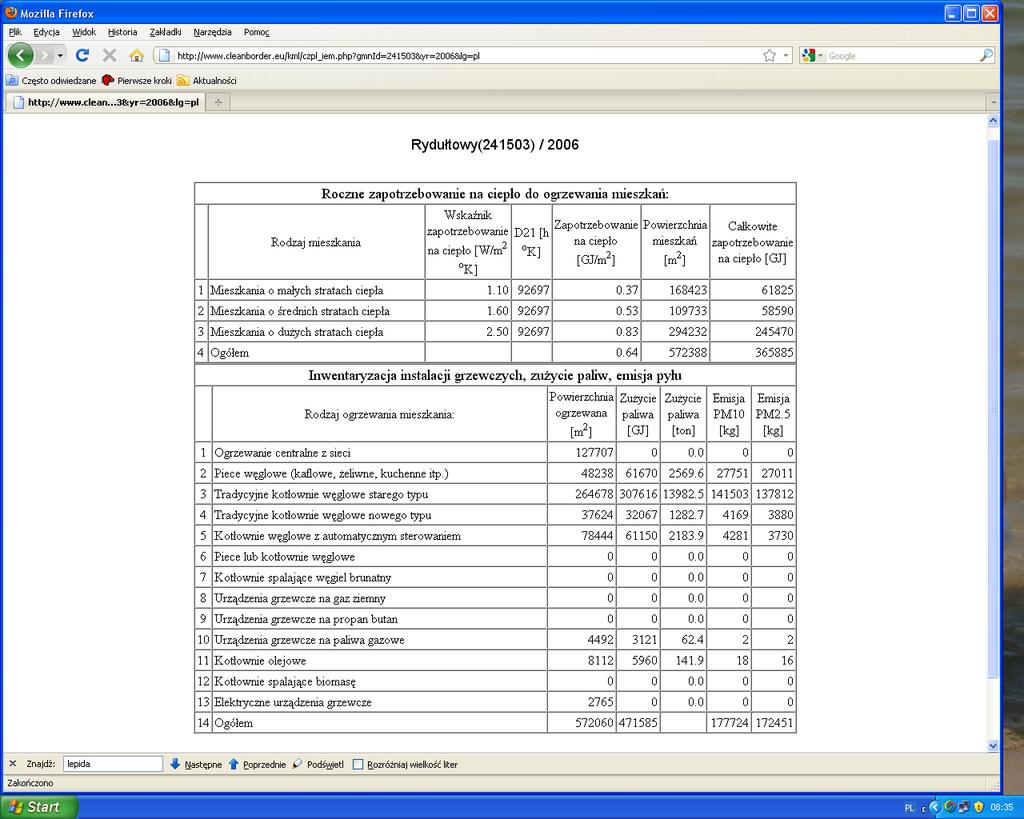Go back with the green Back arrow
The height and width of the screenshot is (819, 1024).
pos(20,56)
